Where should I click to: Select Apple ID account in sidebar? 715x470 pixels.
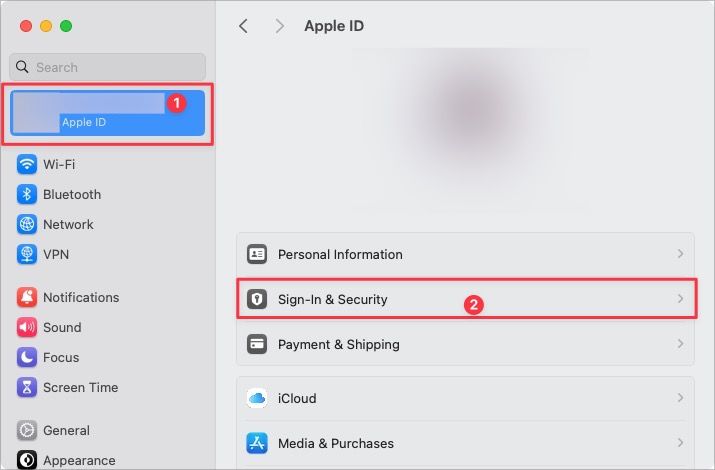click(x=108, y=113)
